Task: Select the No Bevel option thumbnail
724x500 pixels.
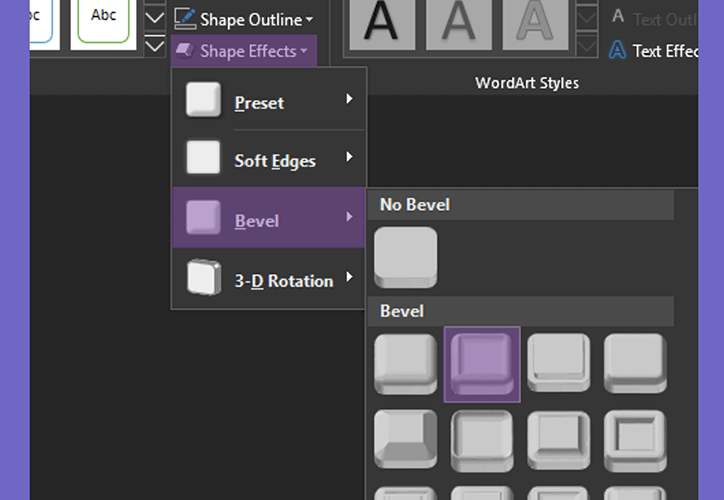Action: [x=405, y=257]
